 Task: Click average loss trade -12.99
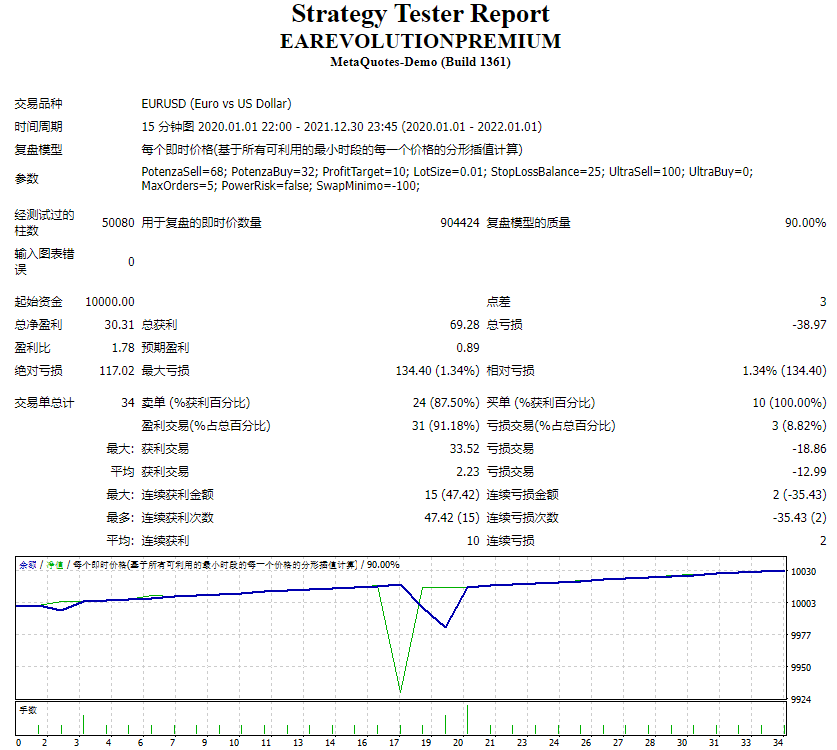pos(809,471)
